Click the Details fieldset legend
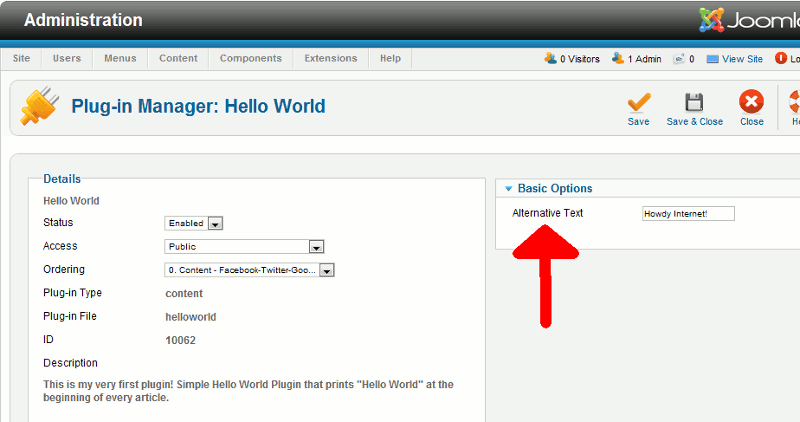The image size is (800, 422). point(62,179)
